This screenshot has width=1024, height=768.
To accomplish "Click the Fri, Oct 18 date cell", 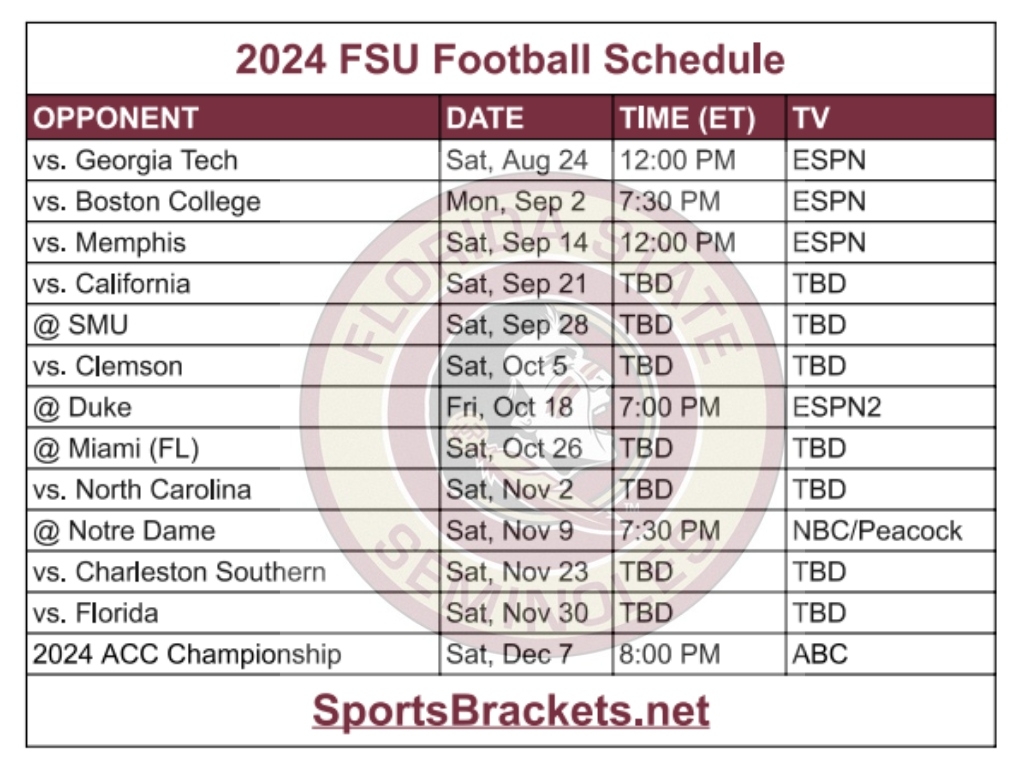I will (x=510, y=407).
